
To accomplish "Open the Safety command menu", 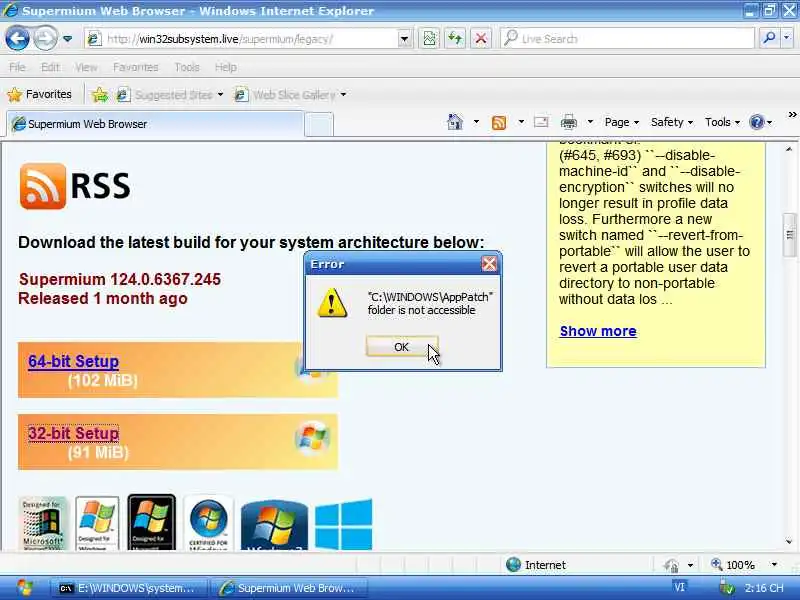I will (x=671, y=122).
